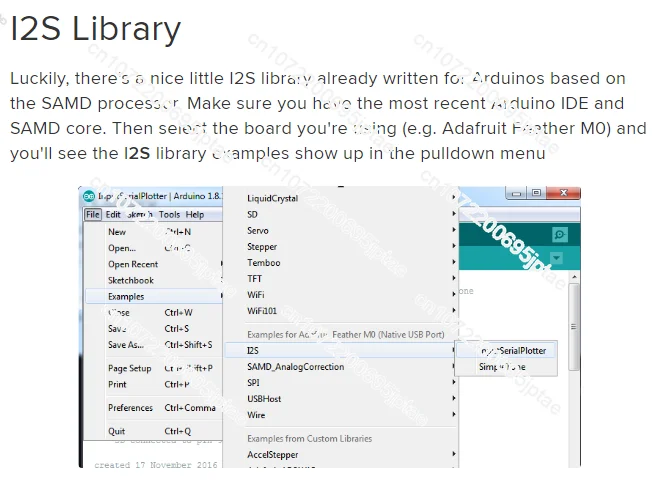
Task: Click 'Examples from Custom Libraries' header text
Action: coord(309,439)
